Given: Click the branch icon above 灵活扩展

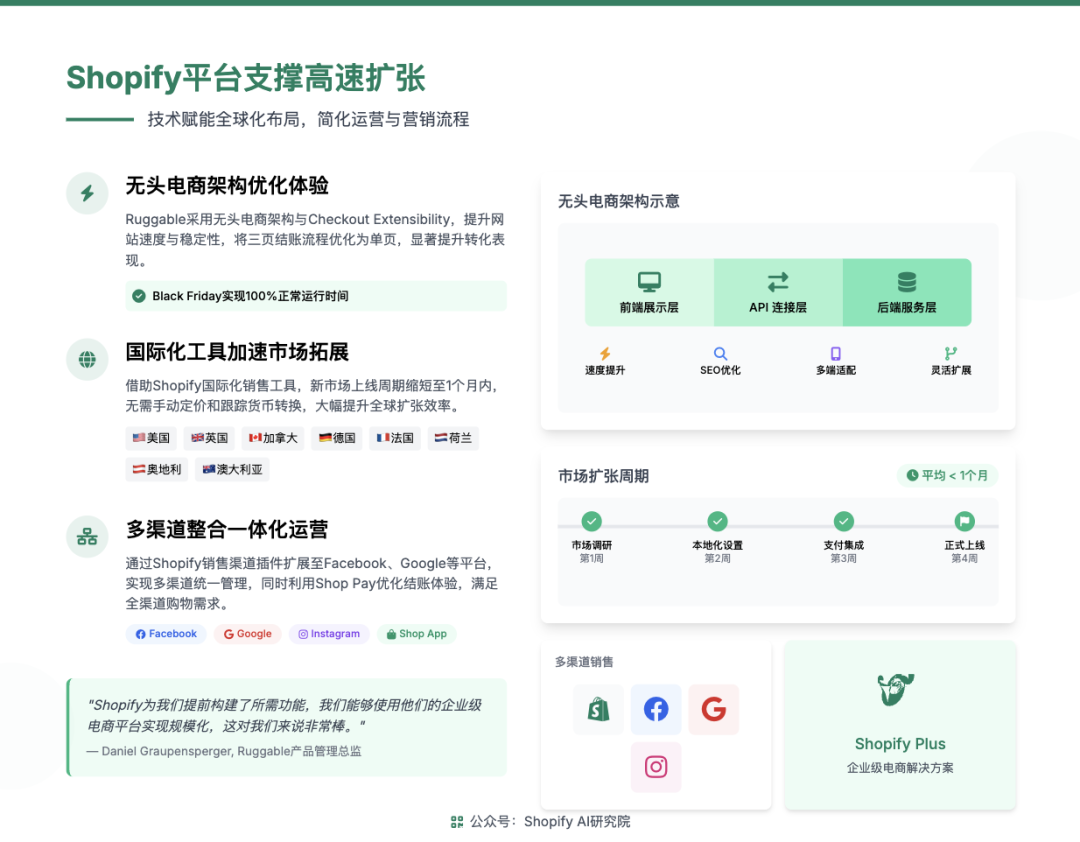Looking at the screenshot, I should [x=951, y=353].
